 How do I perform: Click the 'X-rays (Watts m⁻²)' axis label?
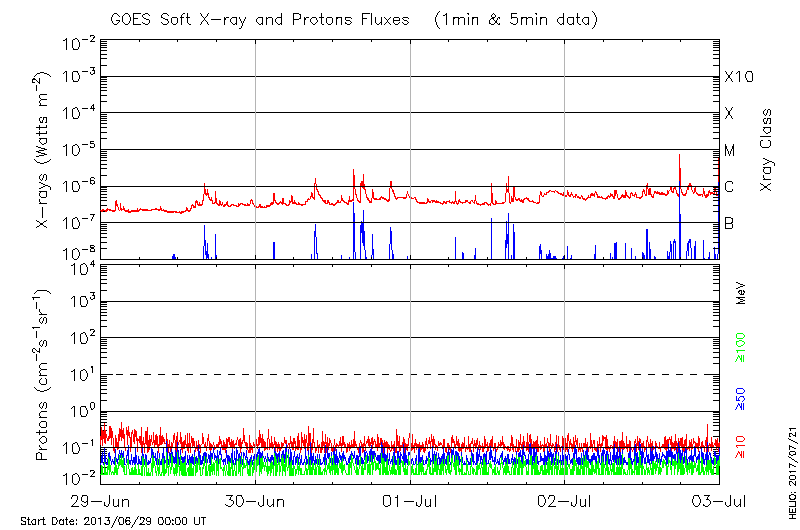tap(44, 148)
